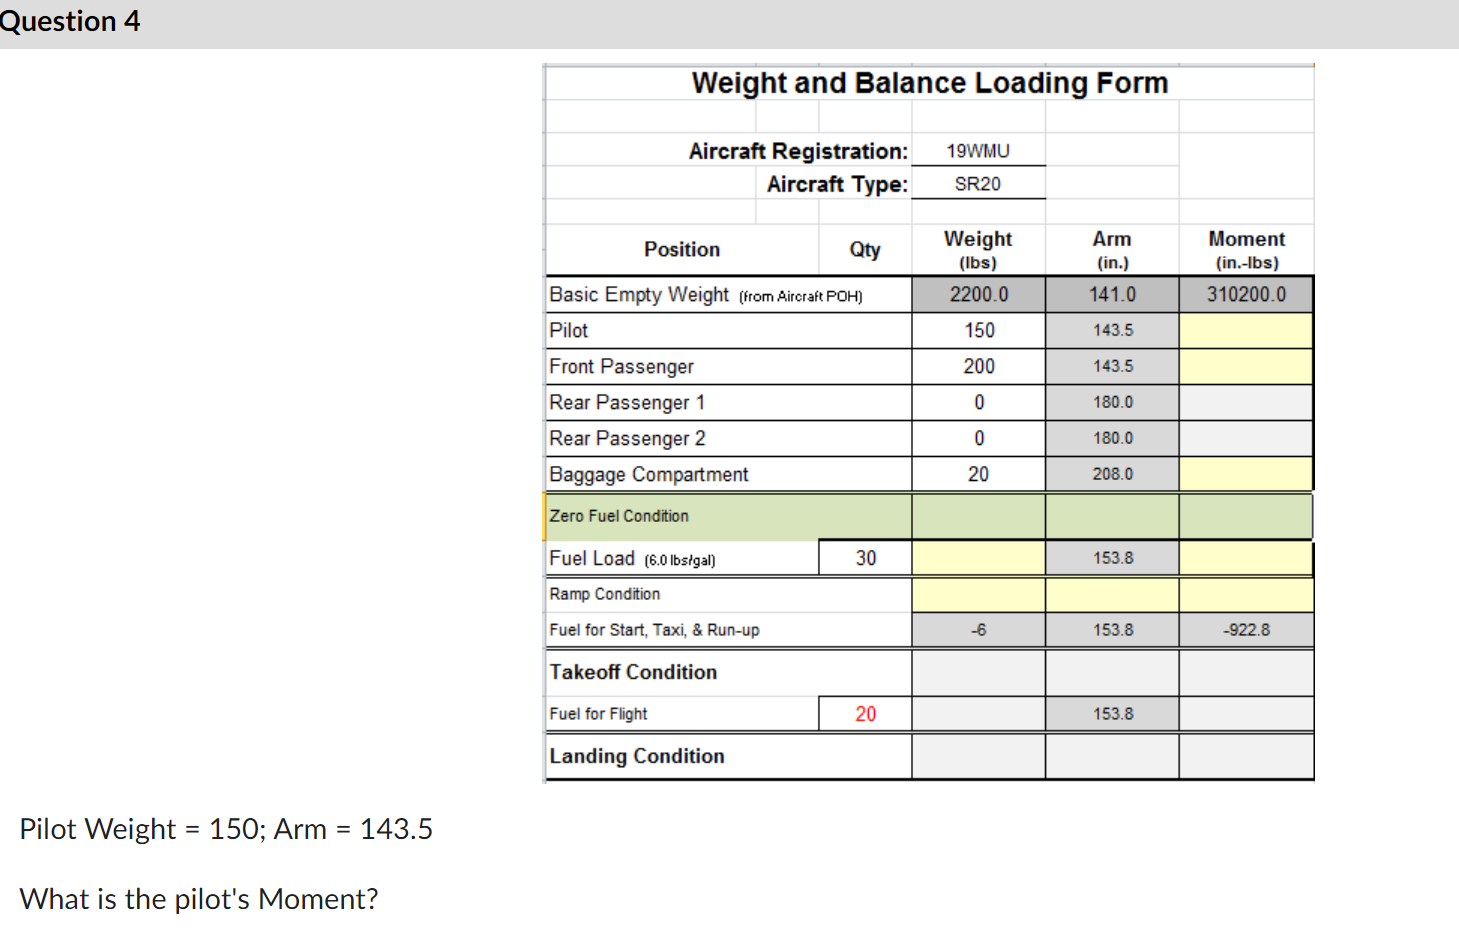1459x931 pixels.
Task: Select the Fuel Load arm value 153.8
Action: [x=1111, y=557]
